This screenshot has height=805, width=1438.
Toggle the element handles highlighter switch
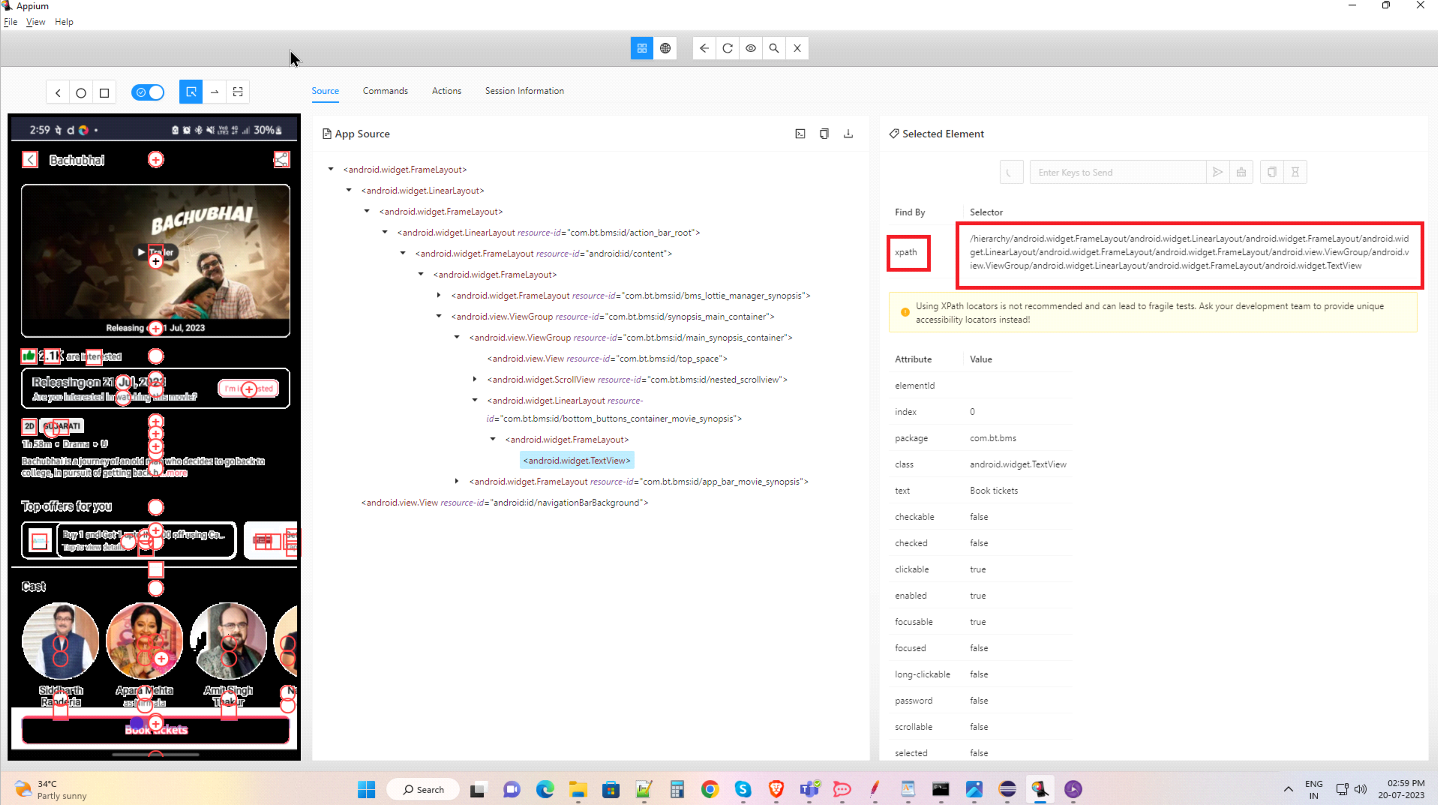[148, 92]
